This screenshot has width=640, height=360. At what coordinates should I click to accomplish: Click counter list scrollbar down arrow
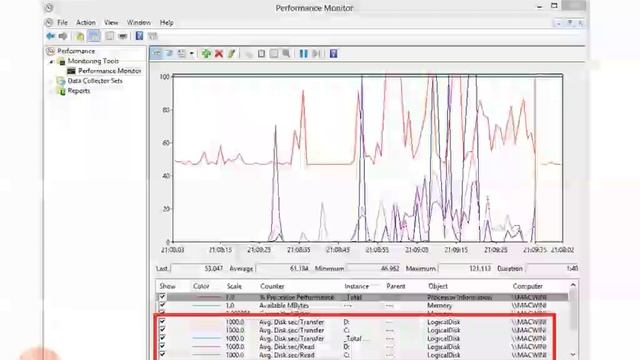573,355
